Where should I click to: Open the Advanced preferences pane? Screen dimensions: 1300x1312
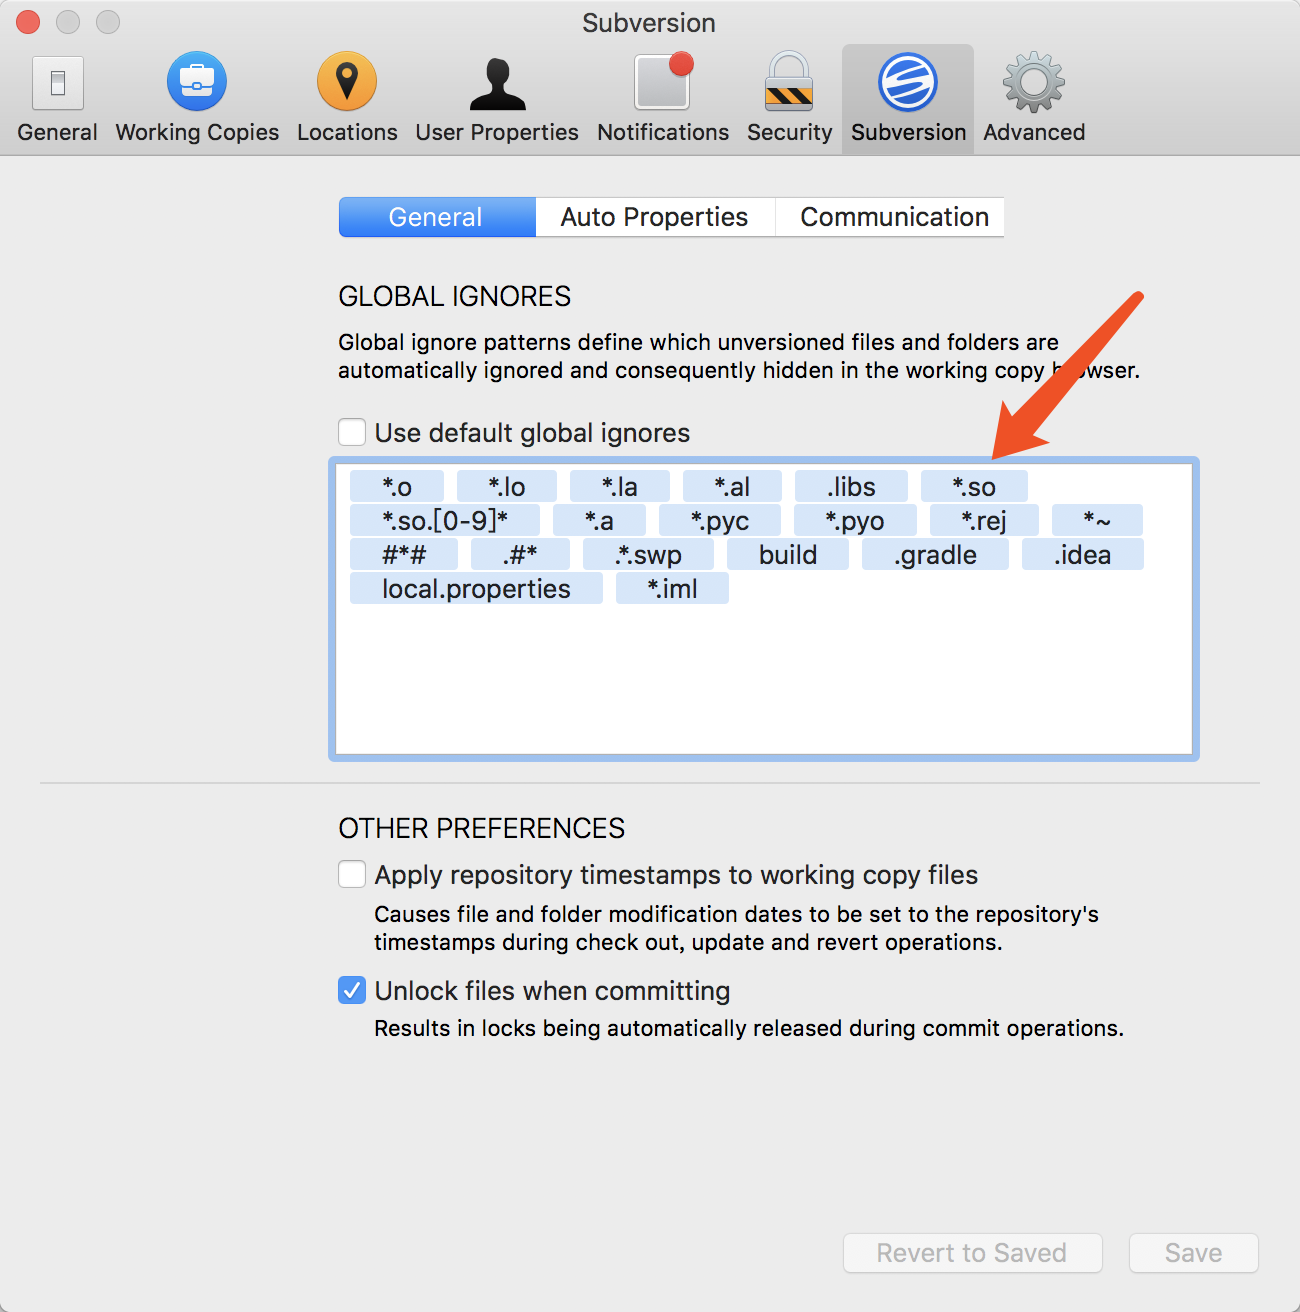pyautogui.click(x=1034, y=98)
